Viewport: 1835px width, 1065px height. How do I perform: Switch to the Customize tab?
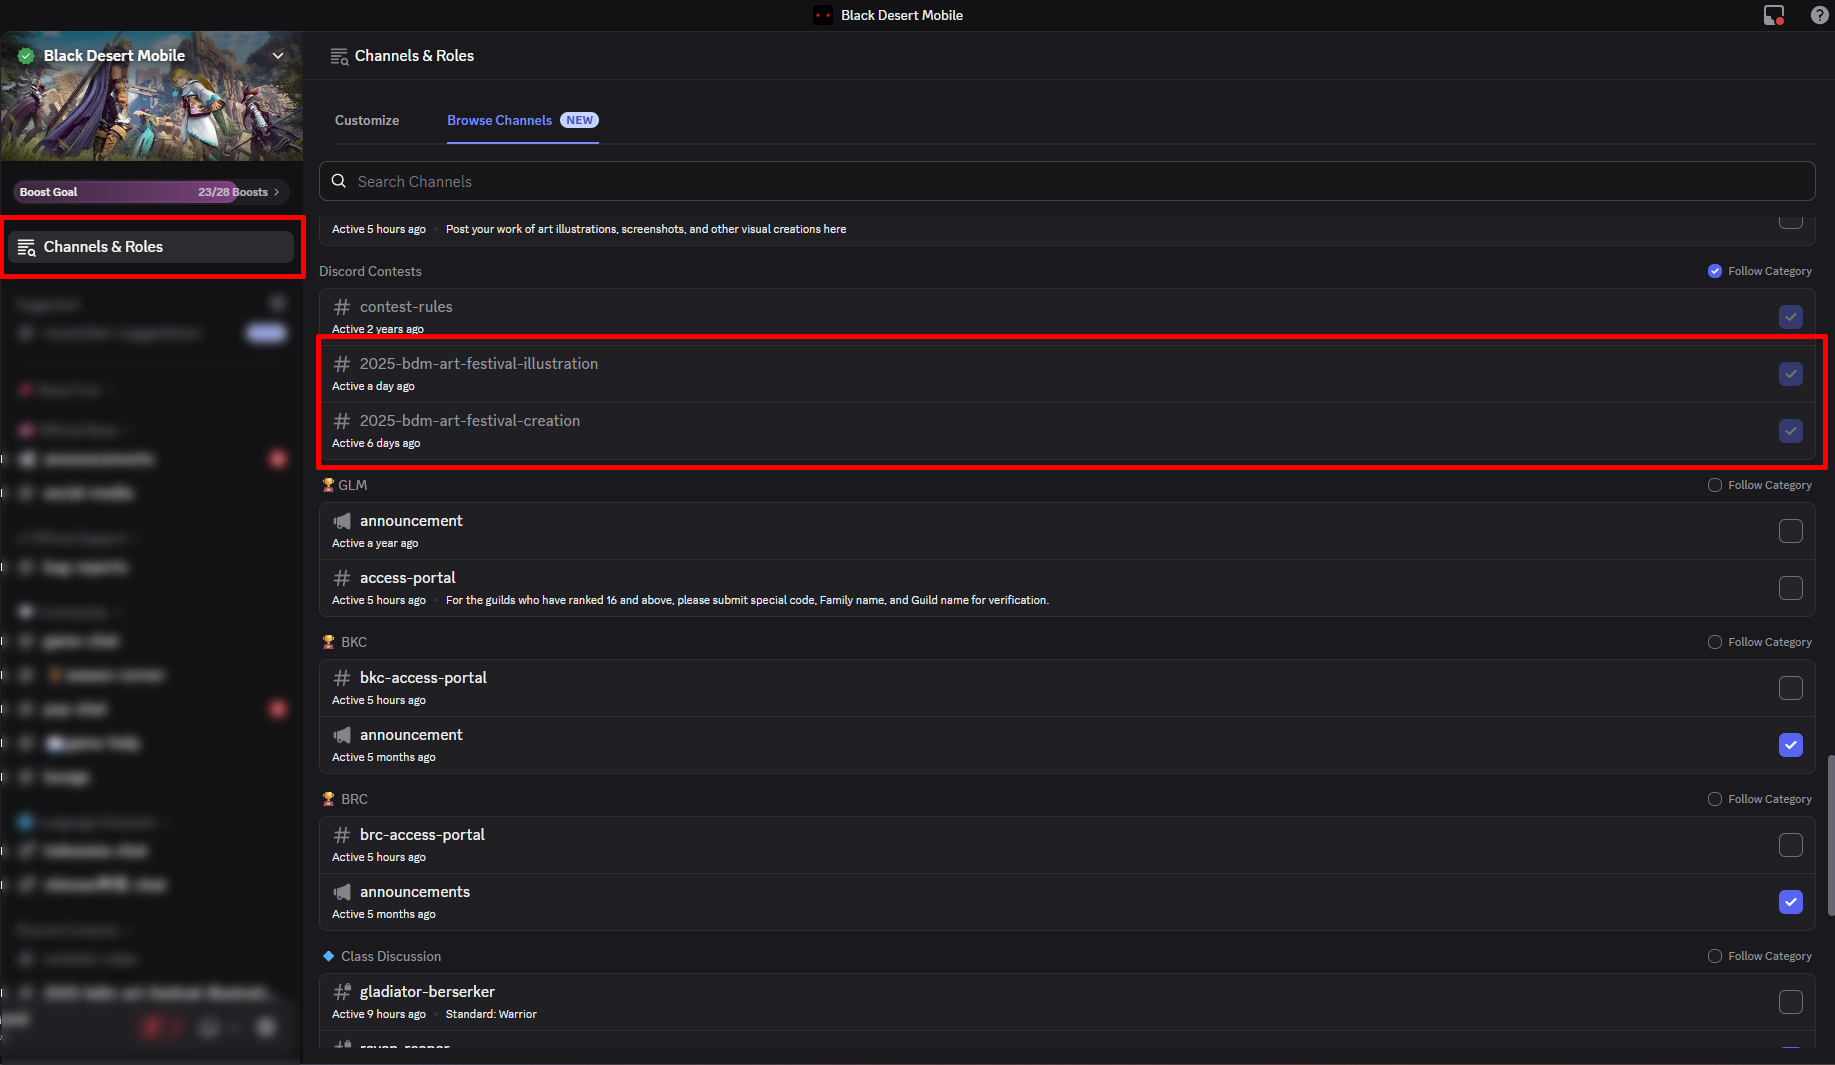pos(367,120)
